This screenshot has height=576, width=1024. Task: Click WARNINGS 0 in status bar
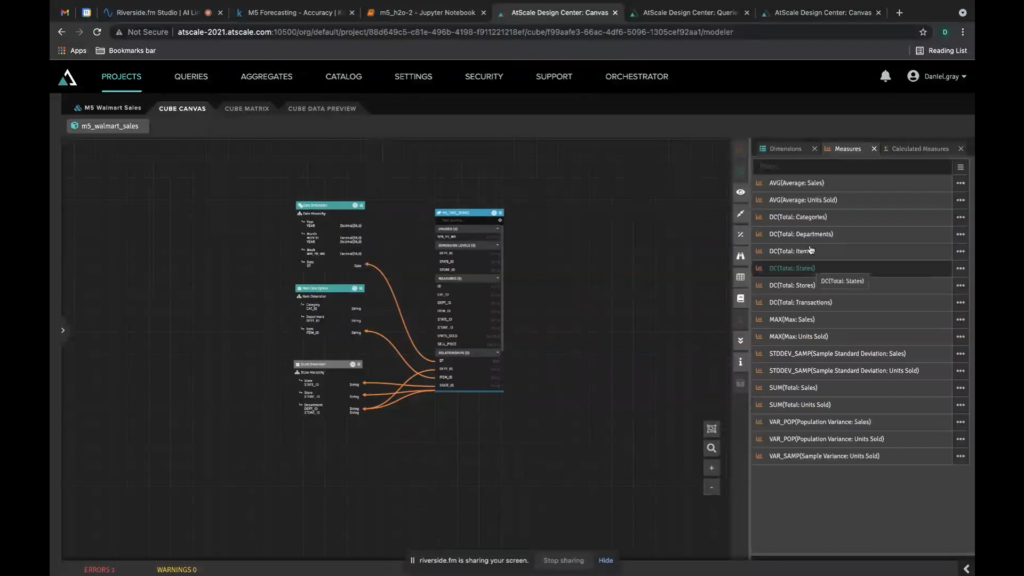[176, 569]
